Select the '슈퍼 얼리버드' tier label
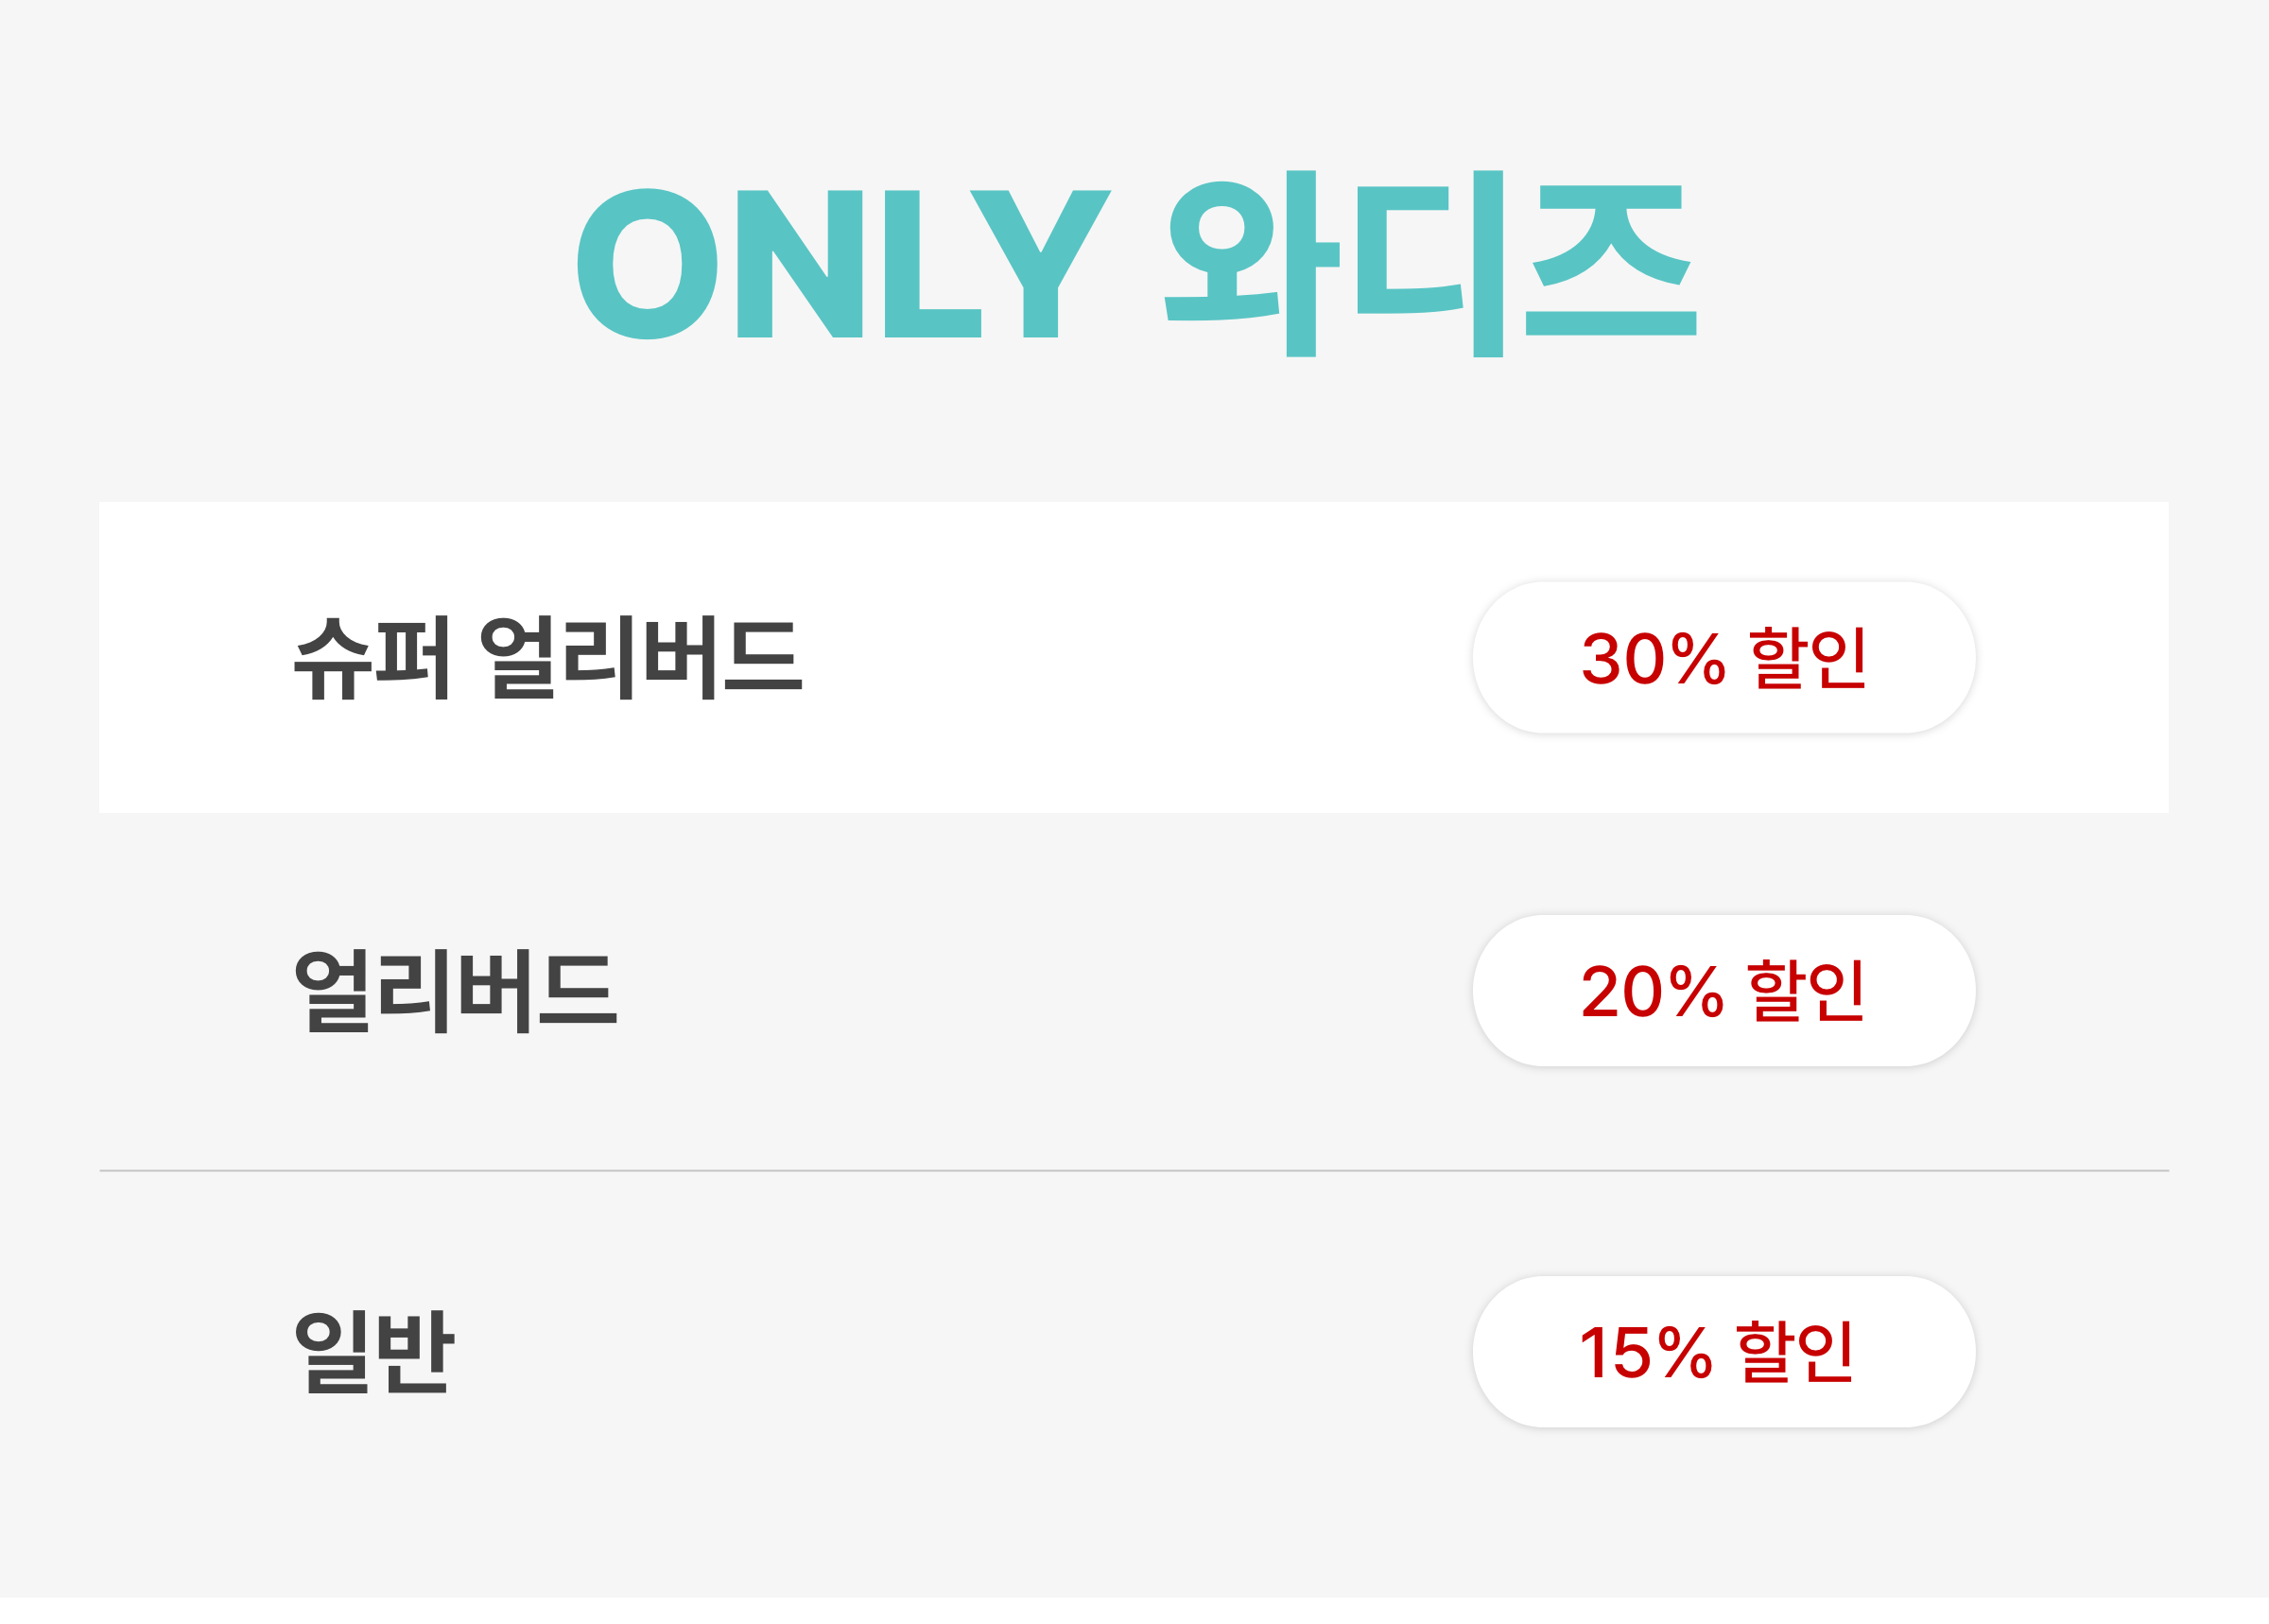Screen dimensions: 2269x1624 click(547, 658)
